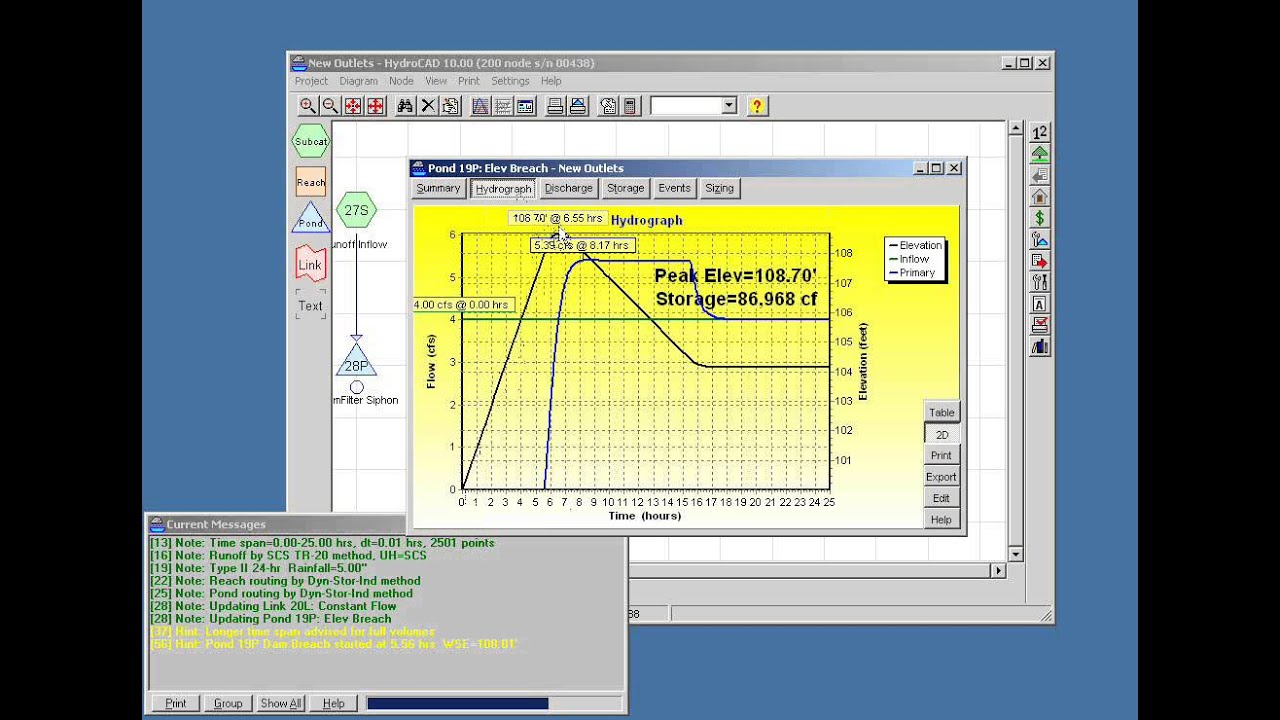Switch to the Events tab

[x=674, y=188]
